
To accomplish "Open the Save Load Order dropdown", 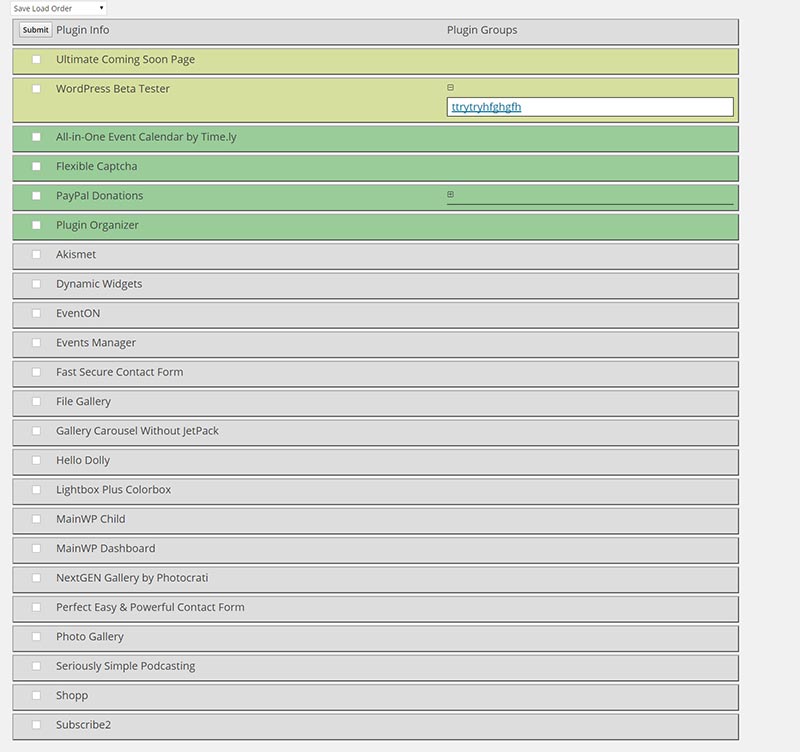I will pyautogui.click(x=59, y=8).
